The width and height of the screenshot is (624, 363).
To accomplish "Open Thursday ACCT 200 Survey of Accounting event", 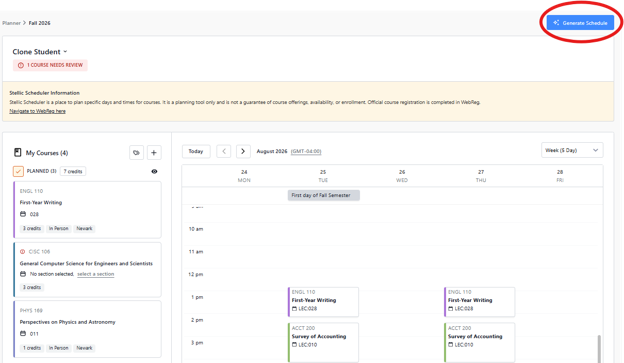I will pyautogui.click(x=480, y=342).
